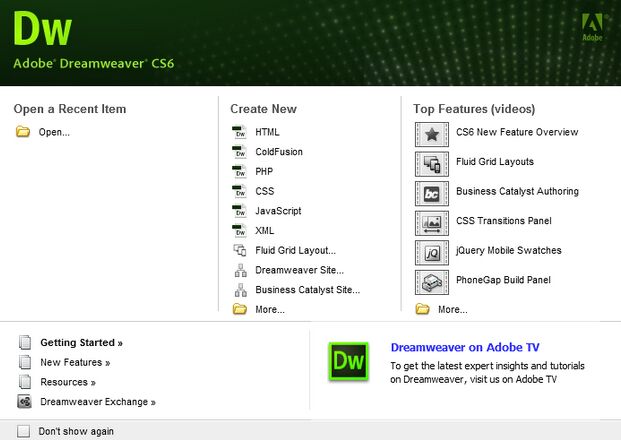Viewport: 621px width, 440px height.
Task: Open the PhoneGap Build Panel video icon
Action: (x=432, y=281)
